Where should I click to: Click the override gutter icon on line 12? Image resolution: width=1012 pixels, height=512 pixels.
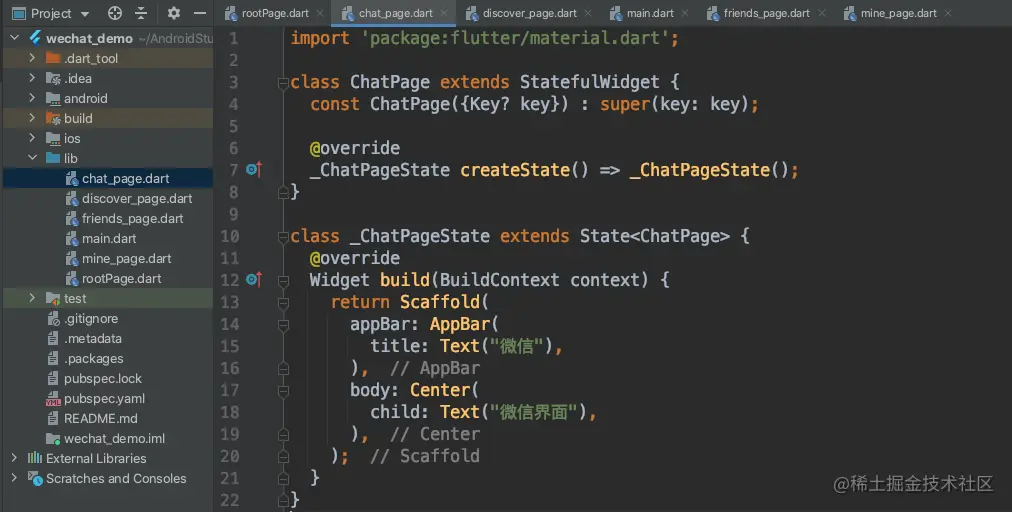pyautogui.click(x=254, y=280)
